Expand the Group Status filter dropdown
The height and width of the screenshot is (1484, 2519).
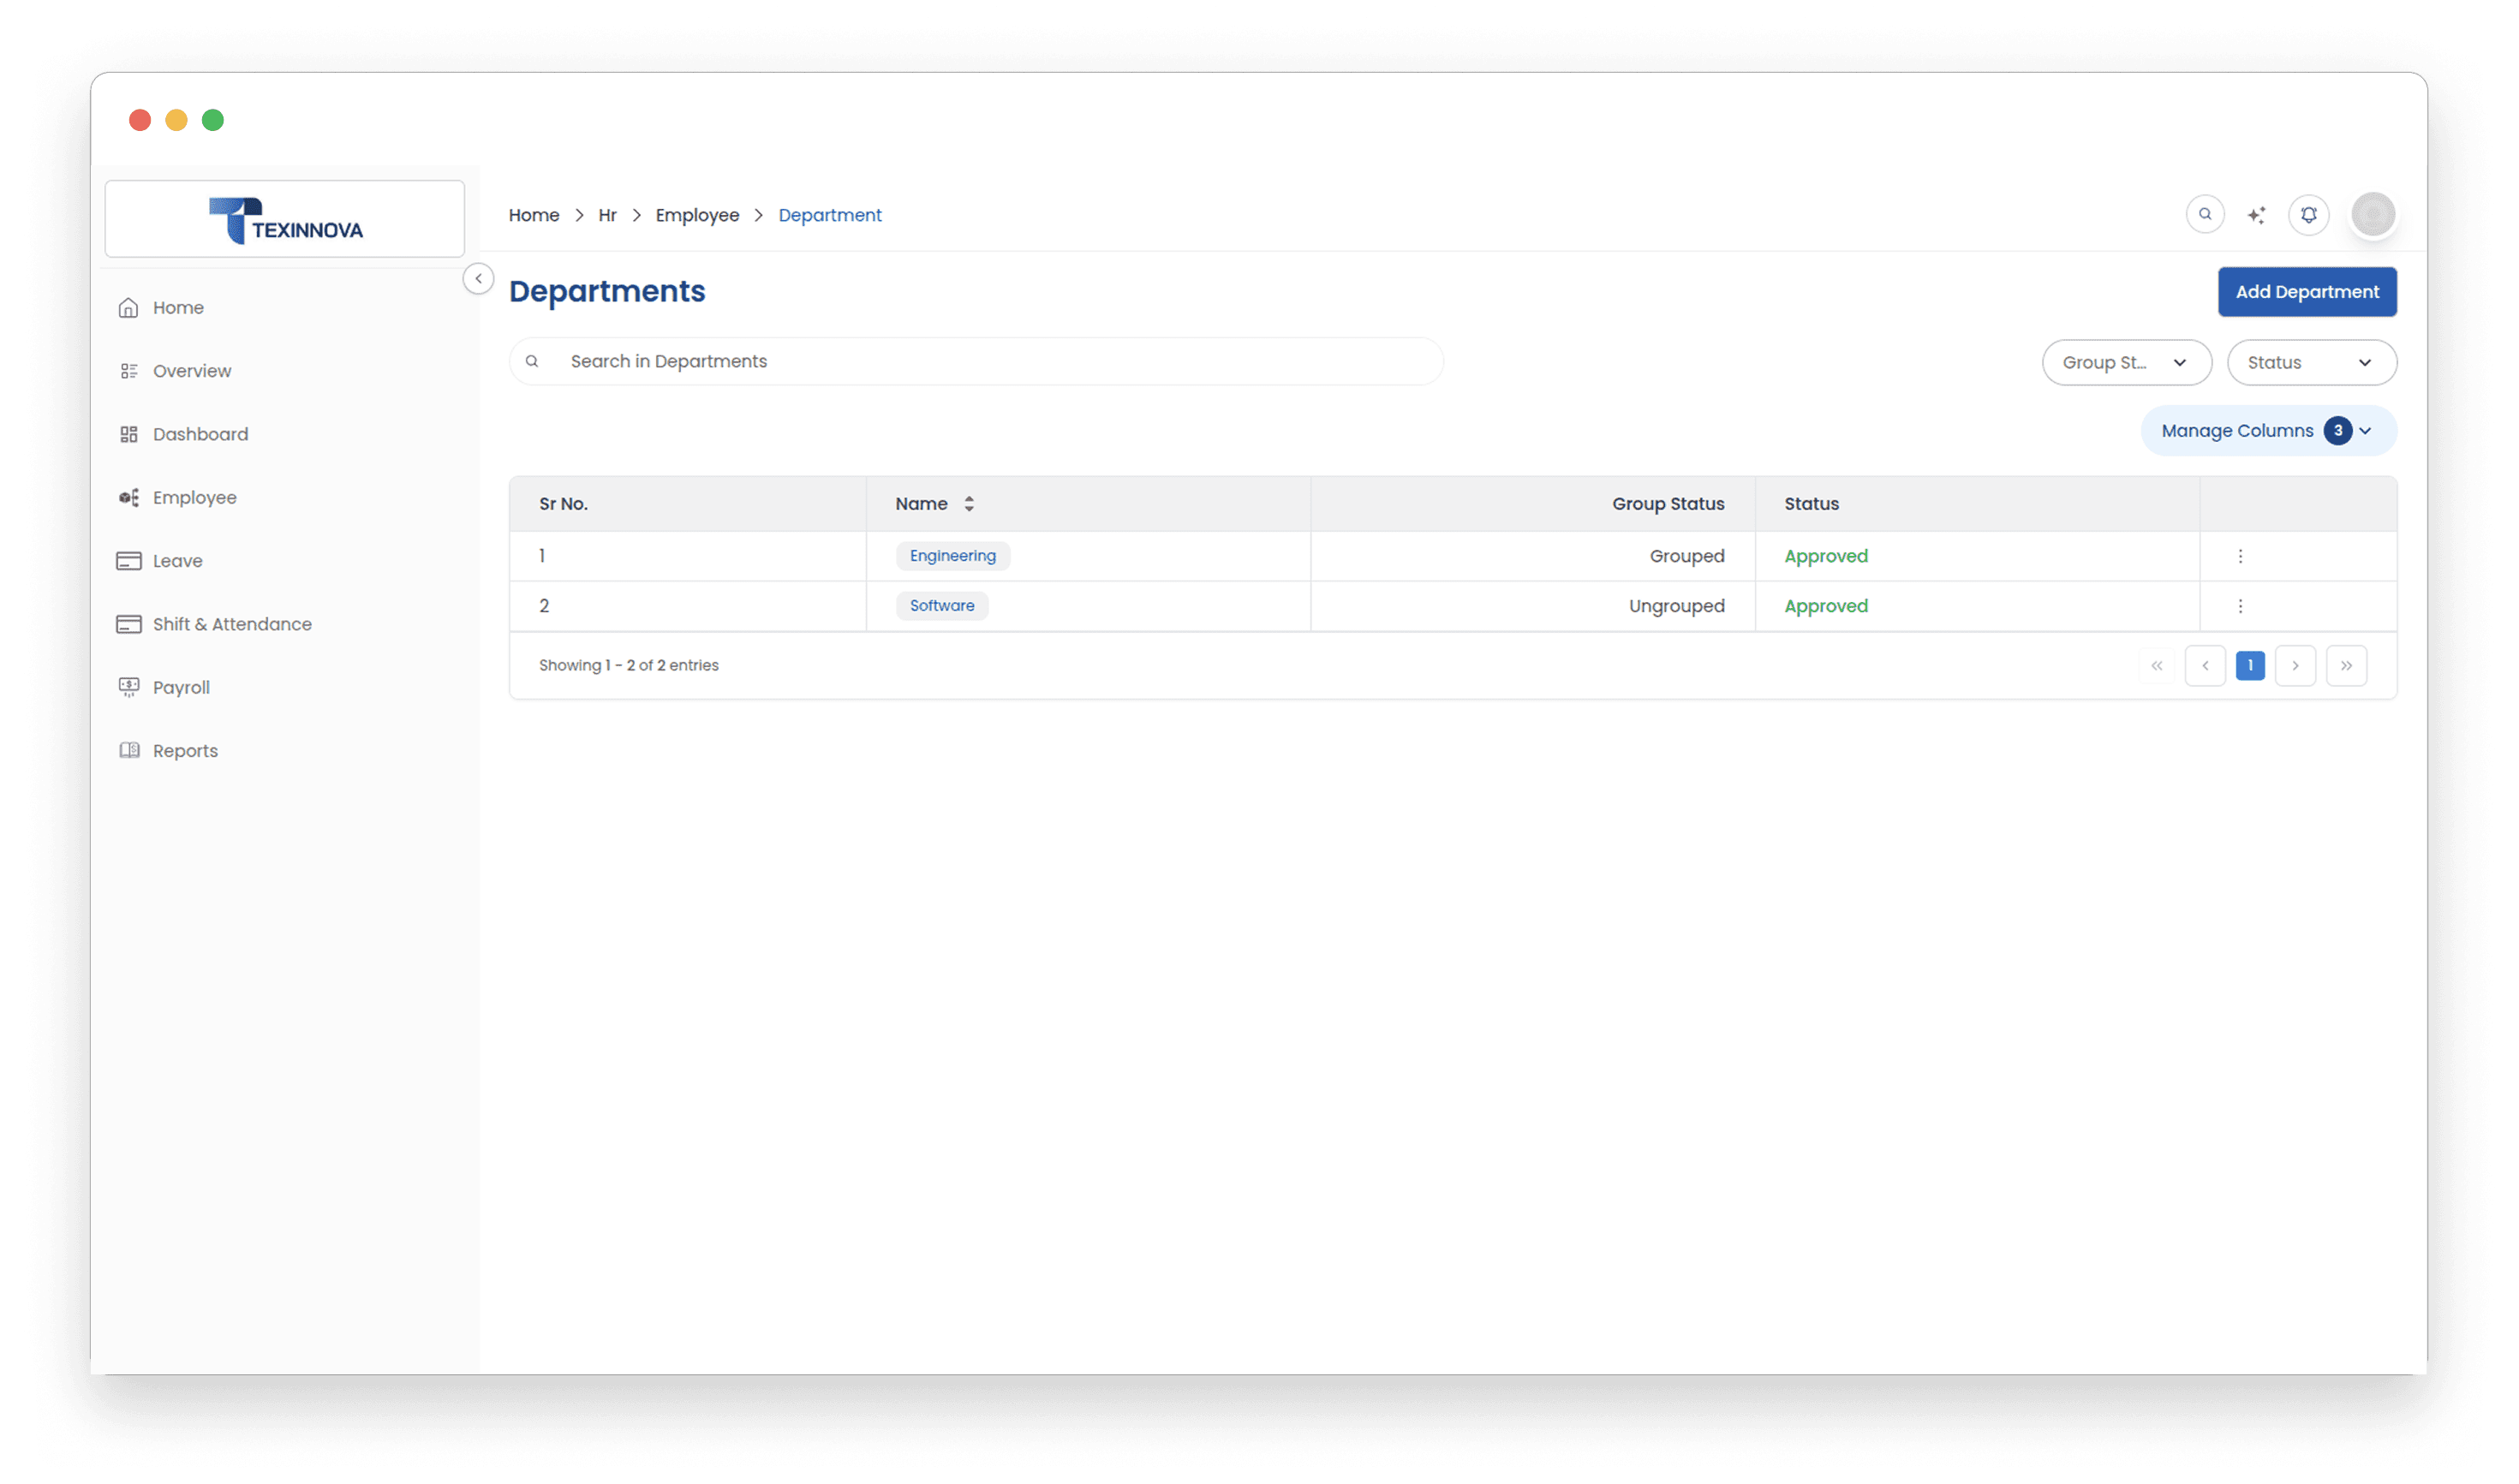point(2126,362)
